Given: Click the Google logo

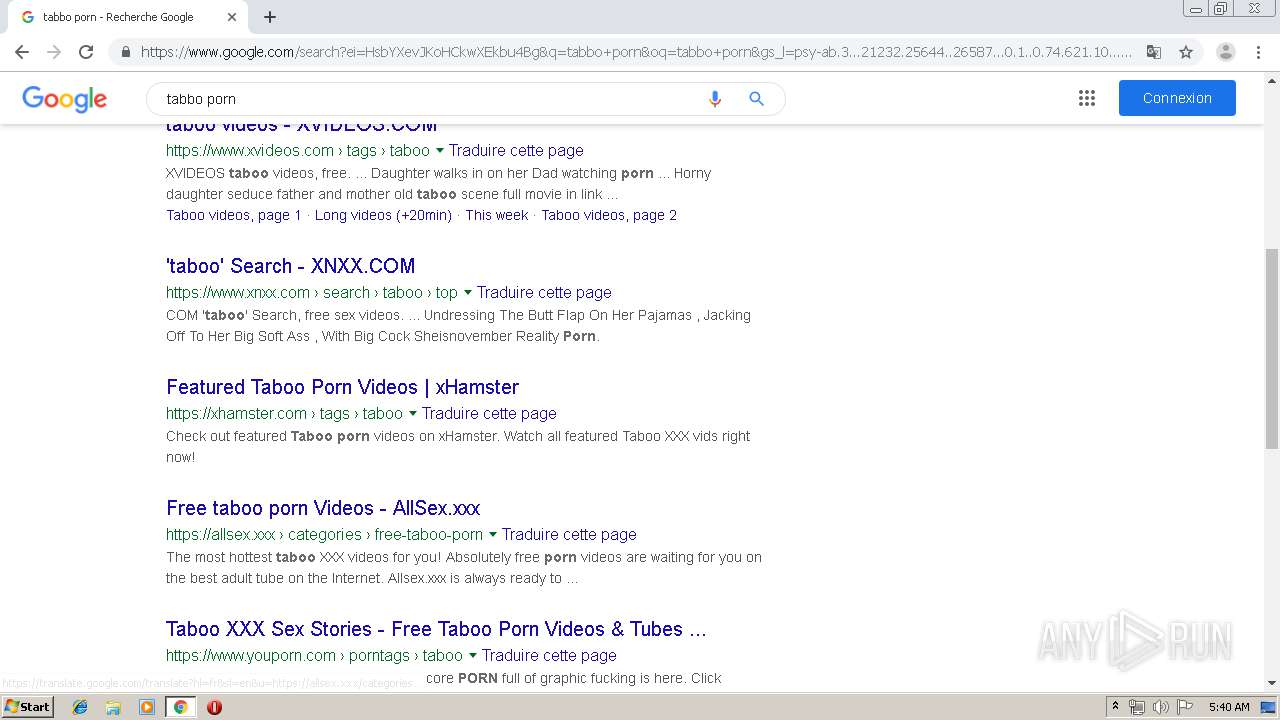Looking at the screenshot, I should 64,99.
